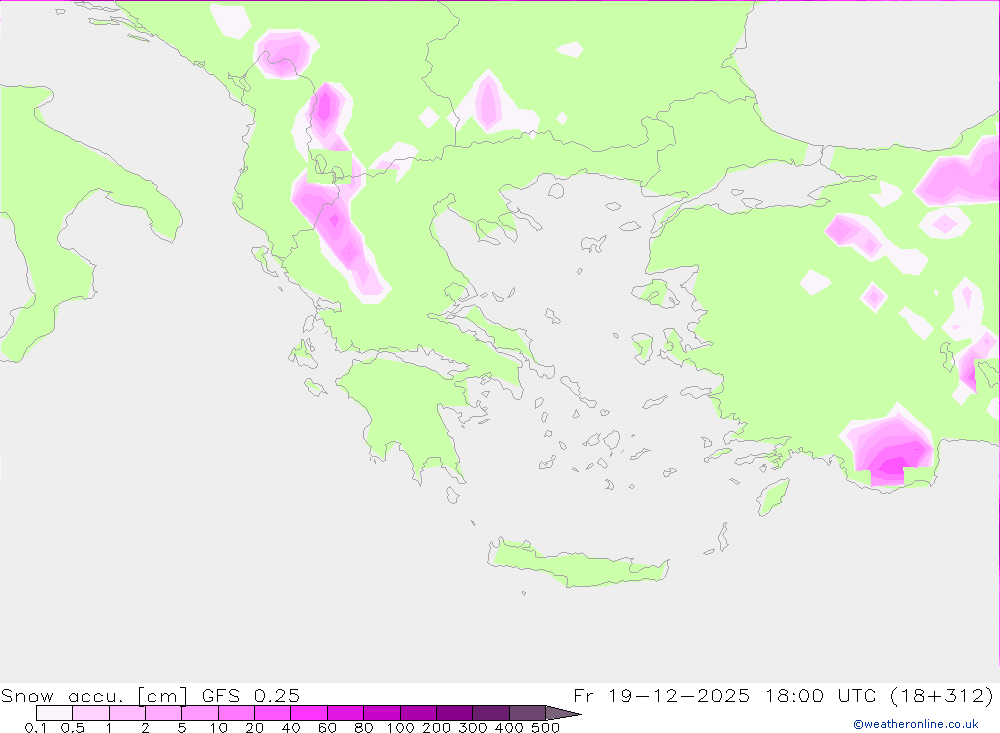This screenshot has width=1000, height=733.
Task: Pick the 60–80 cm legend color swatch
Action: 345,713
